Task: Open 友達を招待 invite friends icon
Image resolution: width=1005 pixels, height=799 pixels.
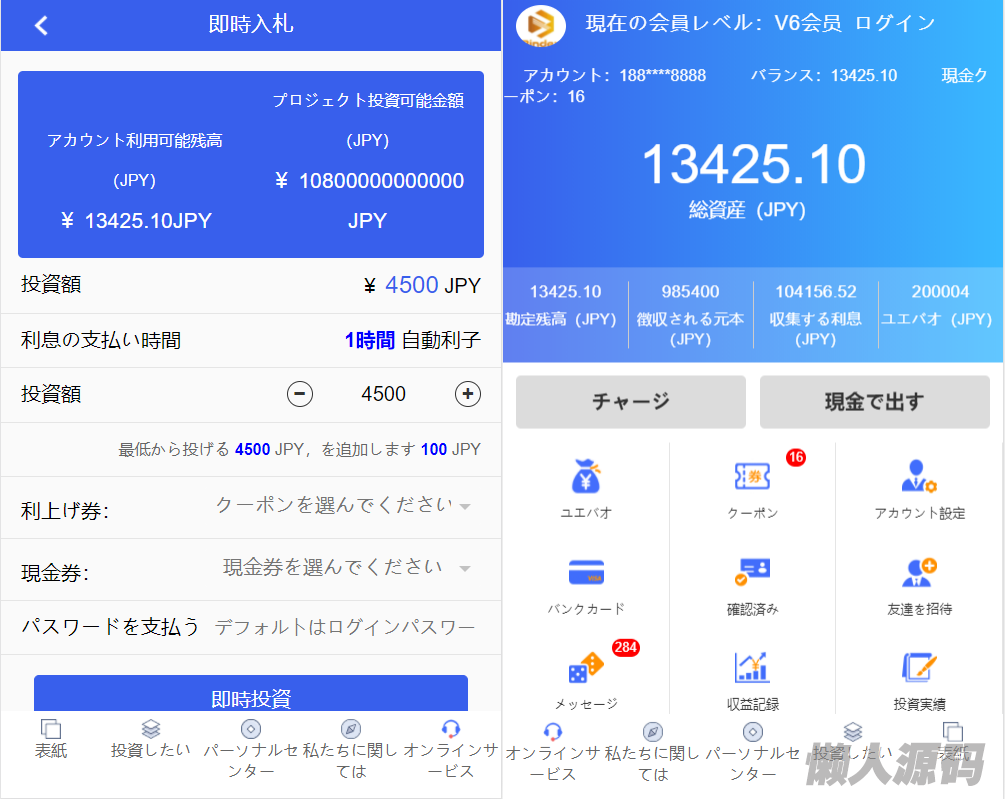Action: pyautogui.click(x=919, y=573)
